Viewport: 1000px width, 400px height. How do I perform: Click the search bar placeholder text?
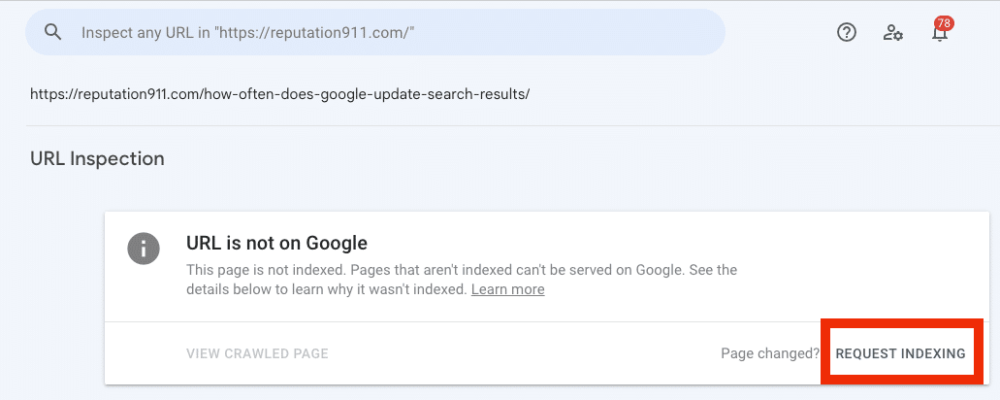click(x=248, y=33)
